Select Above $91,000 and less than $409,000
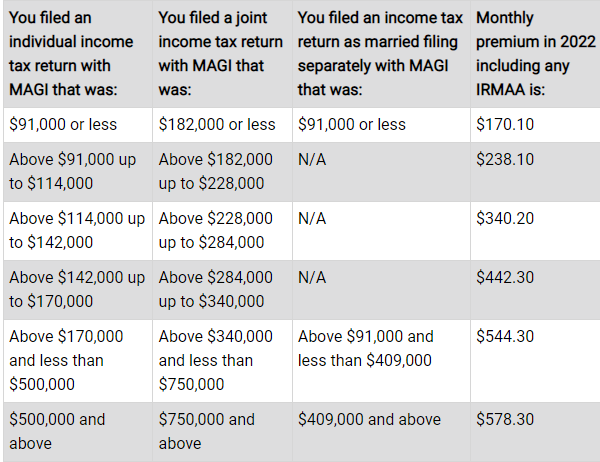The width and height of the screenshot is (600, 462). tap(381, 361)
